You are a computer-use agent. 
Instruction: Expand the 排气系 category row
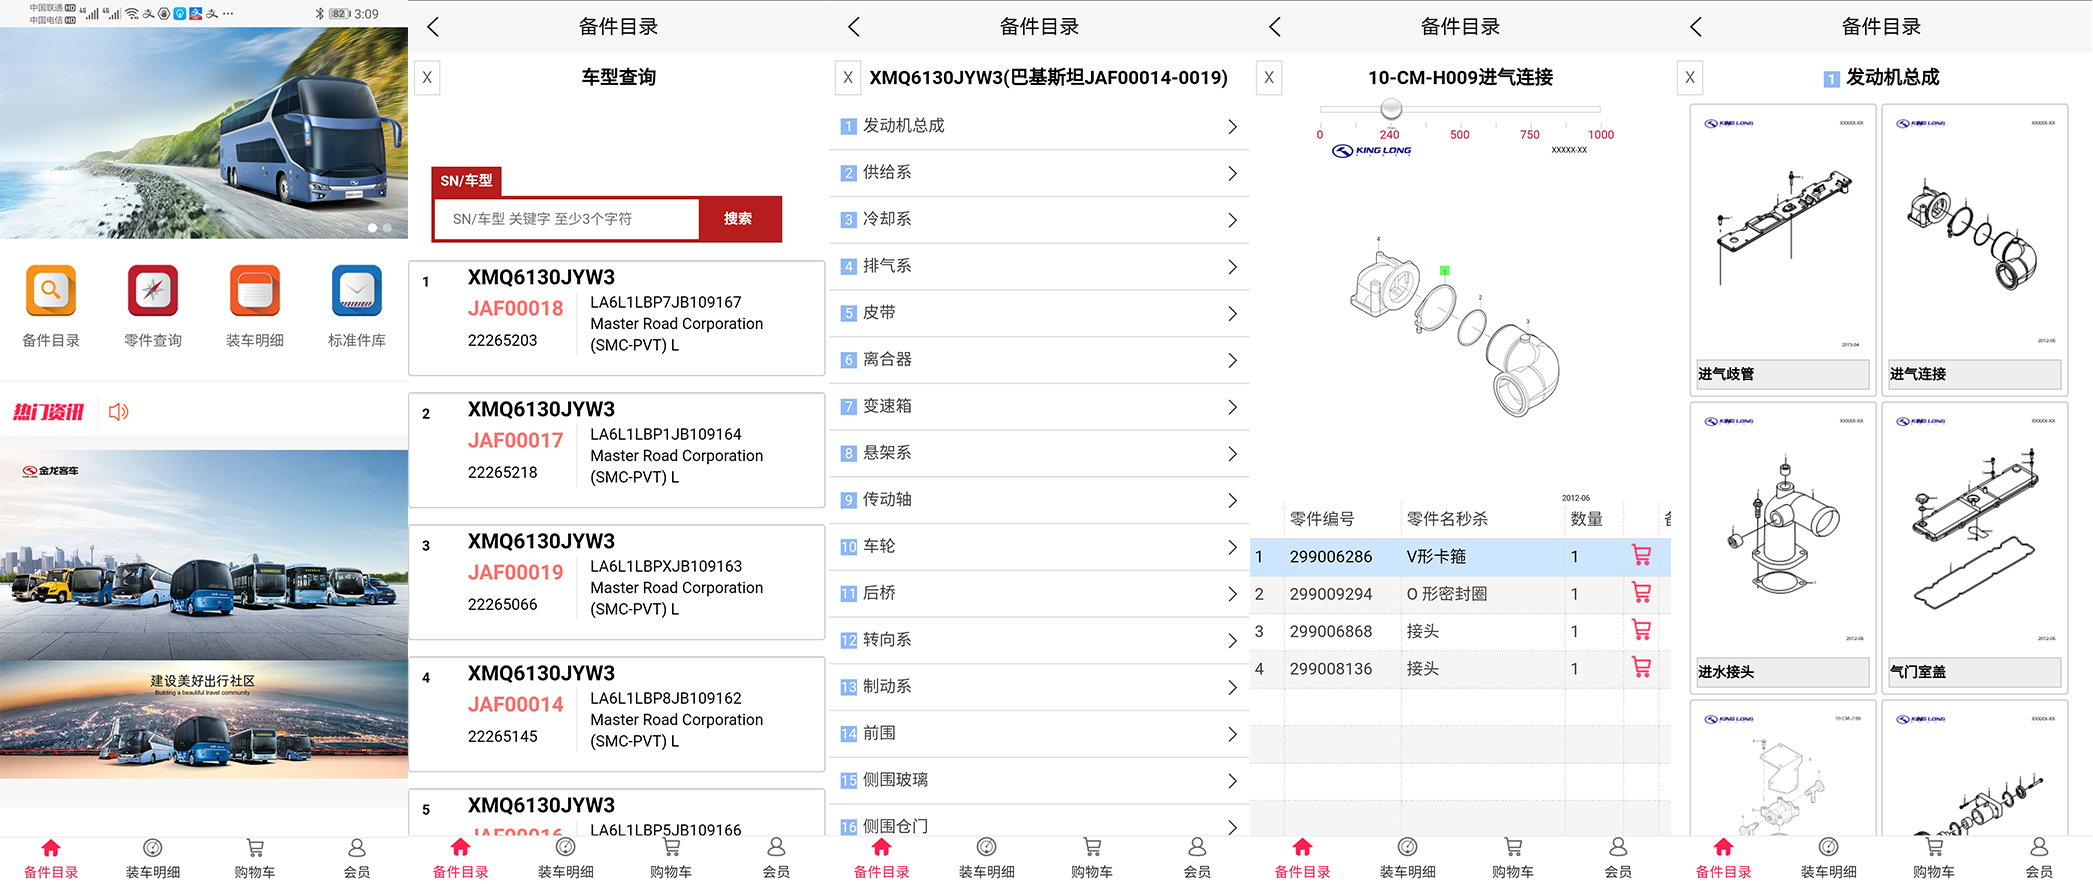point(1039,266)
